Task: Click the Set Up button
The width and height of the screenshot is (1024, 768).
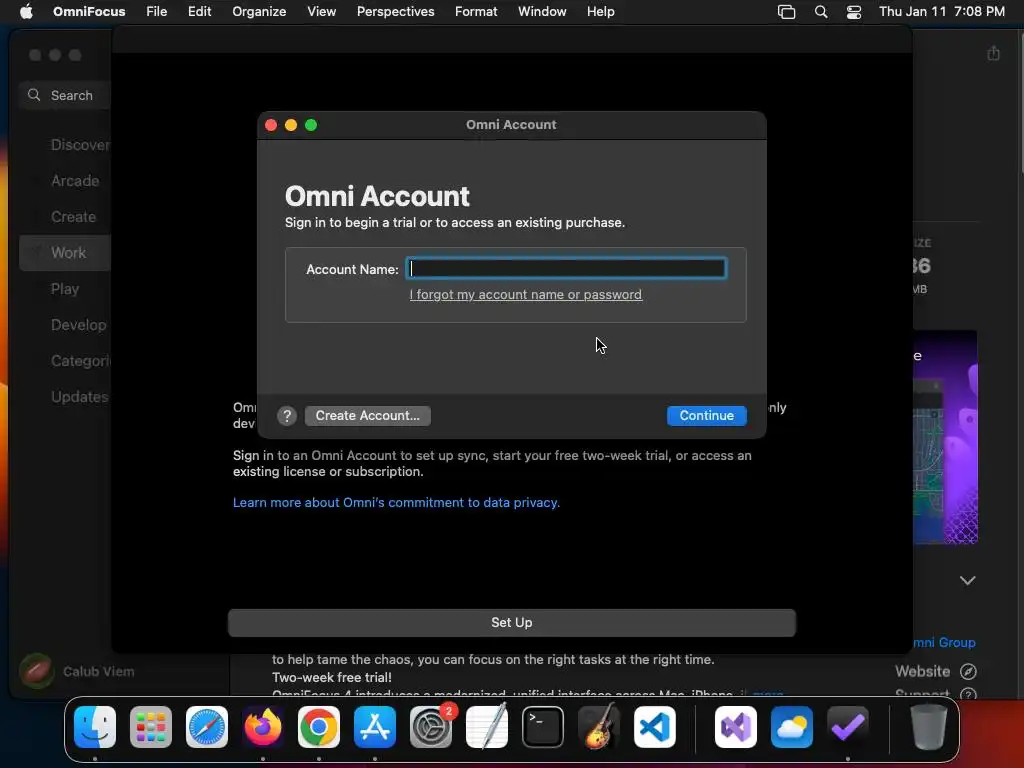Action: point(511,623)
